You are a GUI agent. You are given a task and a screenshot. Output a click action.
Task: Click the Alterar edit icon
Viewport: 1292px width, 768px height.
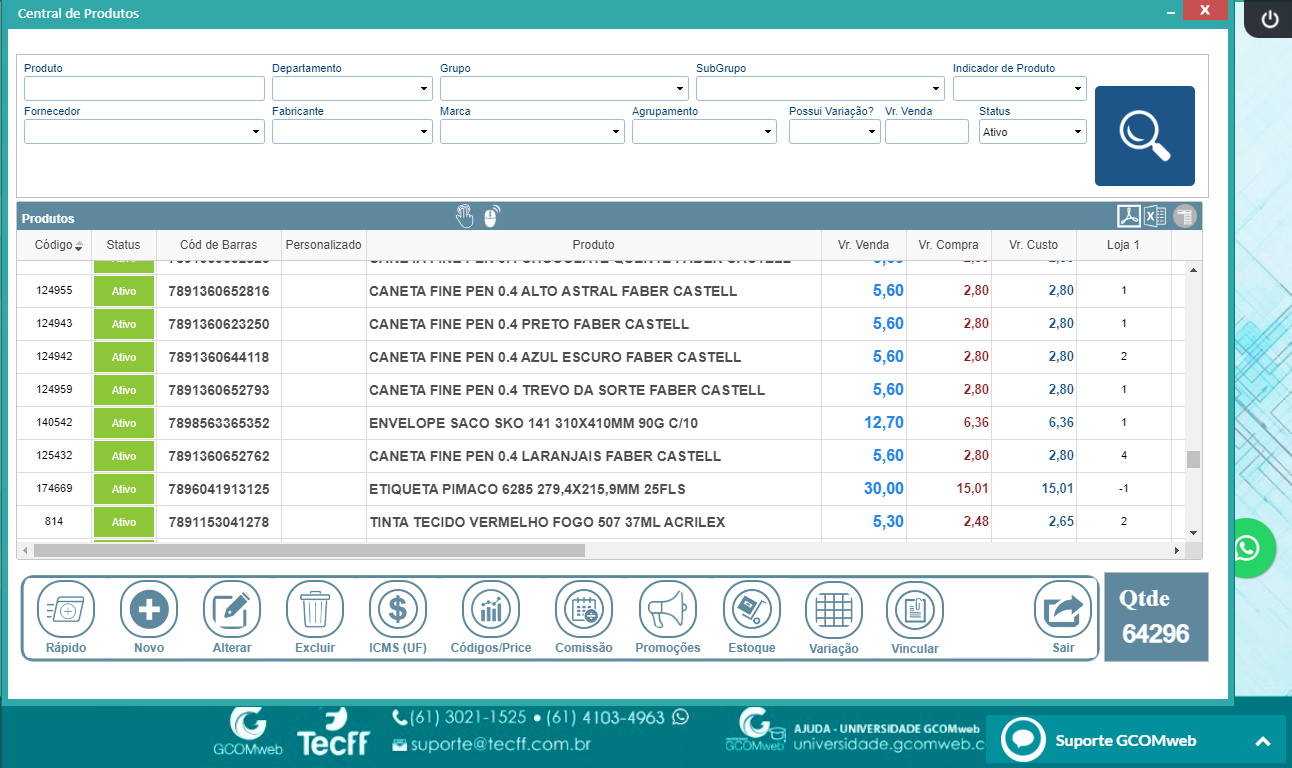[x=232, y=609]
